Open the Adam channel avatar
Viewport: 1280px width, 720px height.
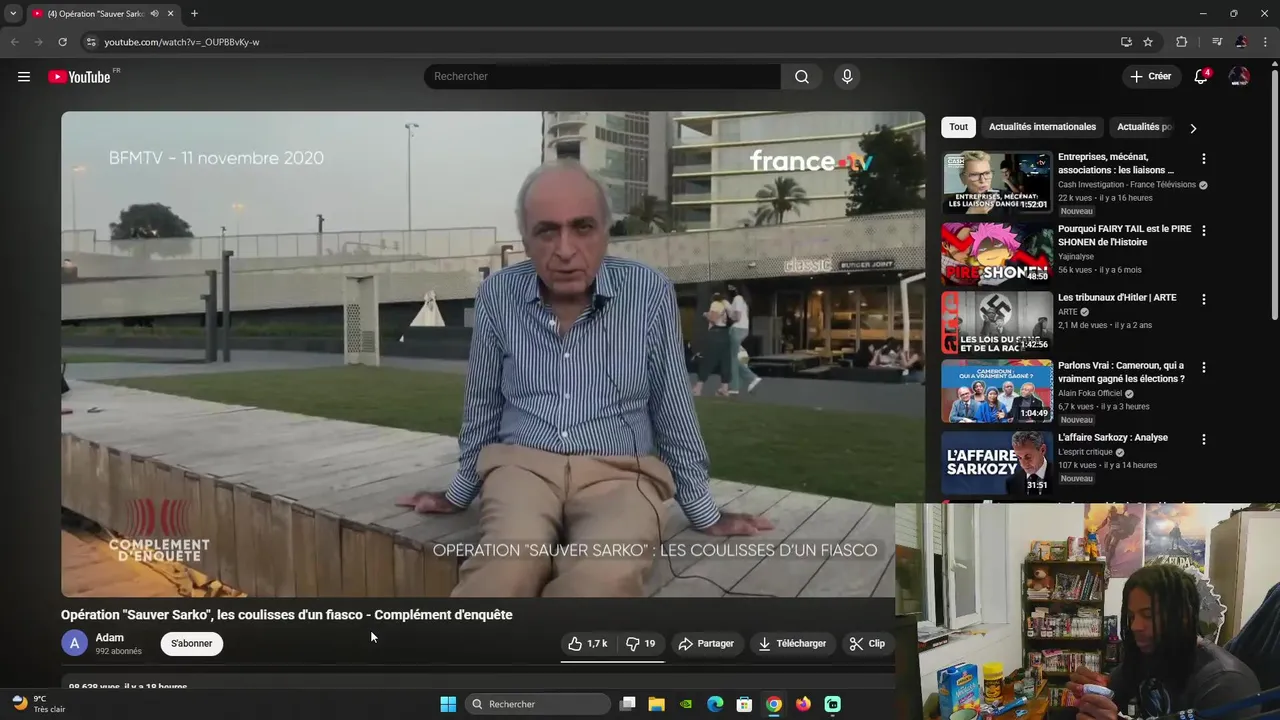pyautogui.click(x=75, y=643)
